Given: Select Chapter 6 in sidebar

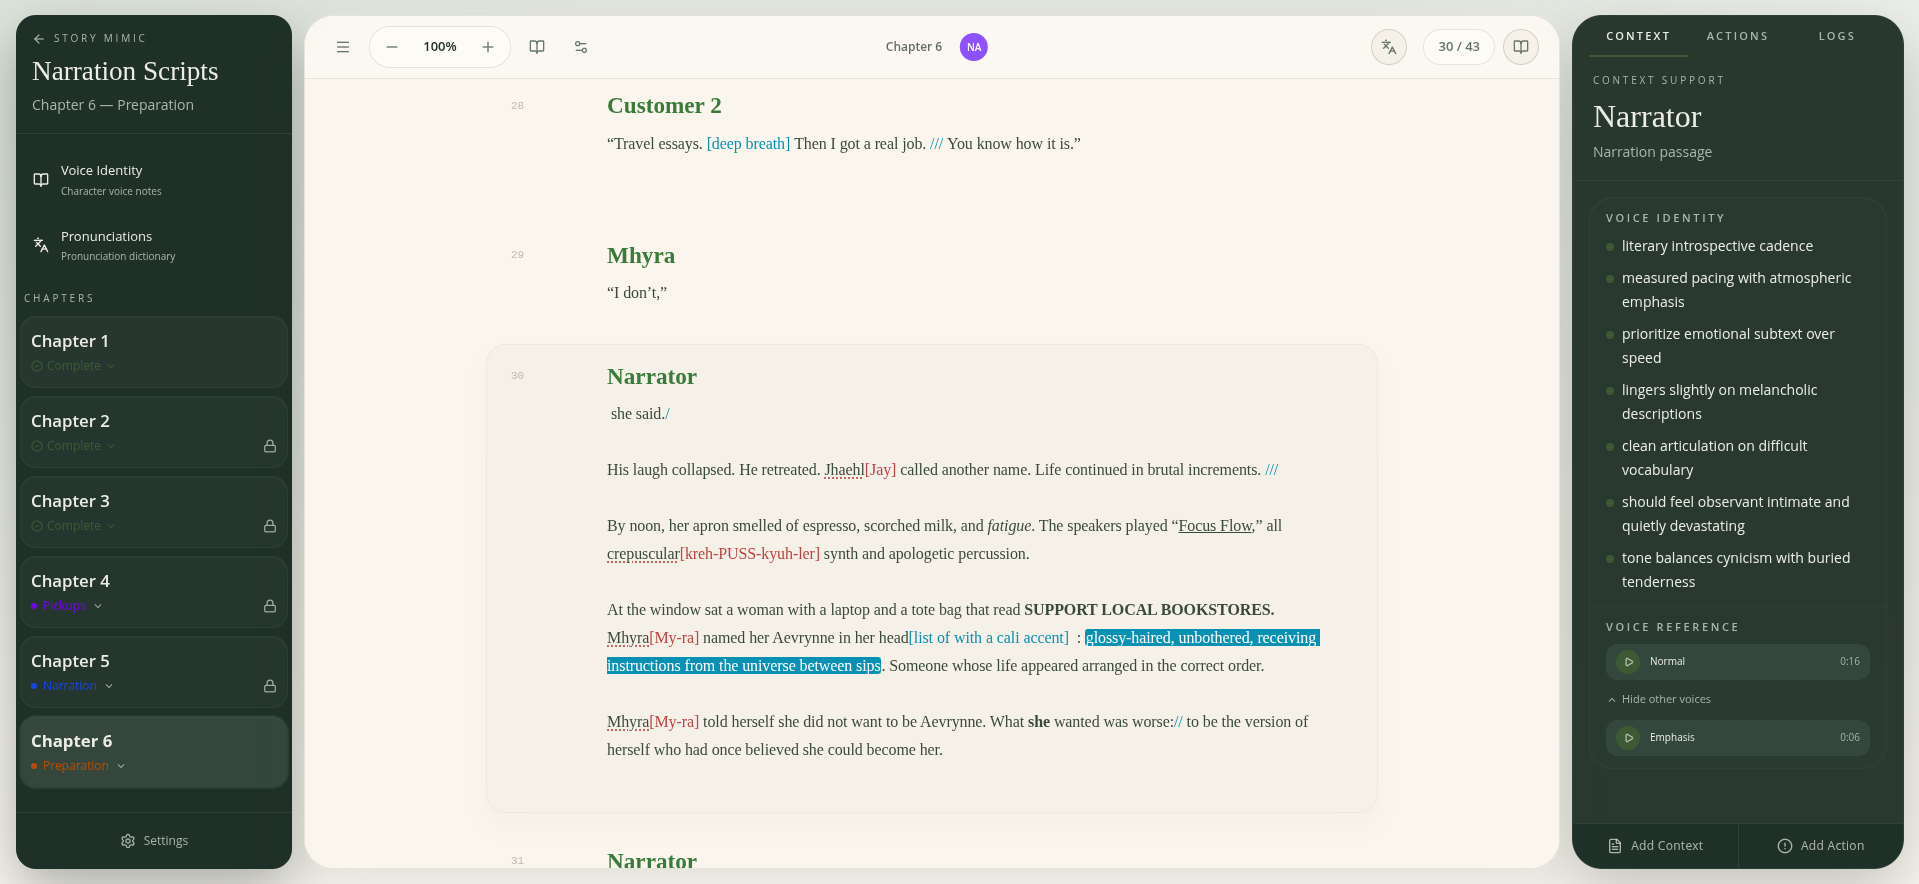Looking at the screenshot, I should click(154, 752).
